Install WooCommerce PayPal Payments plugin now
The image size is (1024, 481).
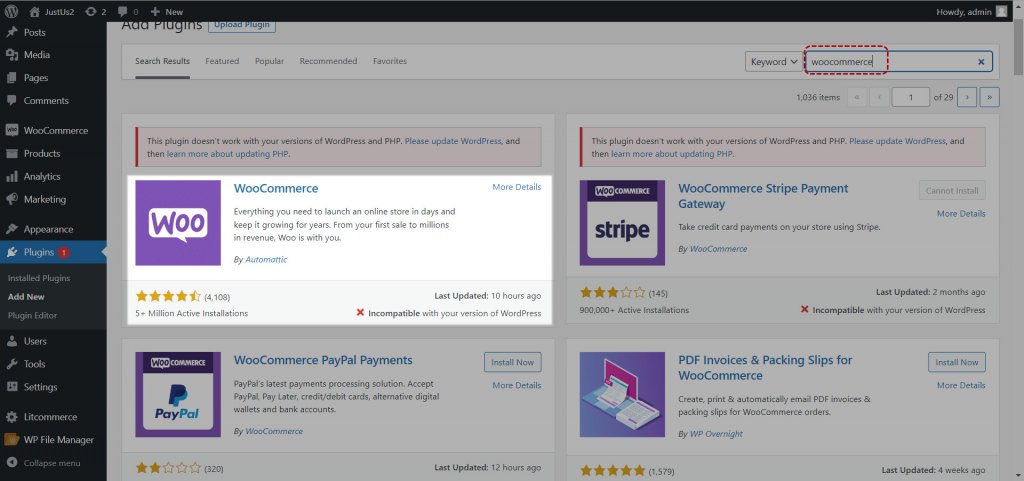pos(513,362)
